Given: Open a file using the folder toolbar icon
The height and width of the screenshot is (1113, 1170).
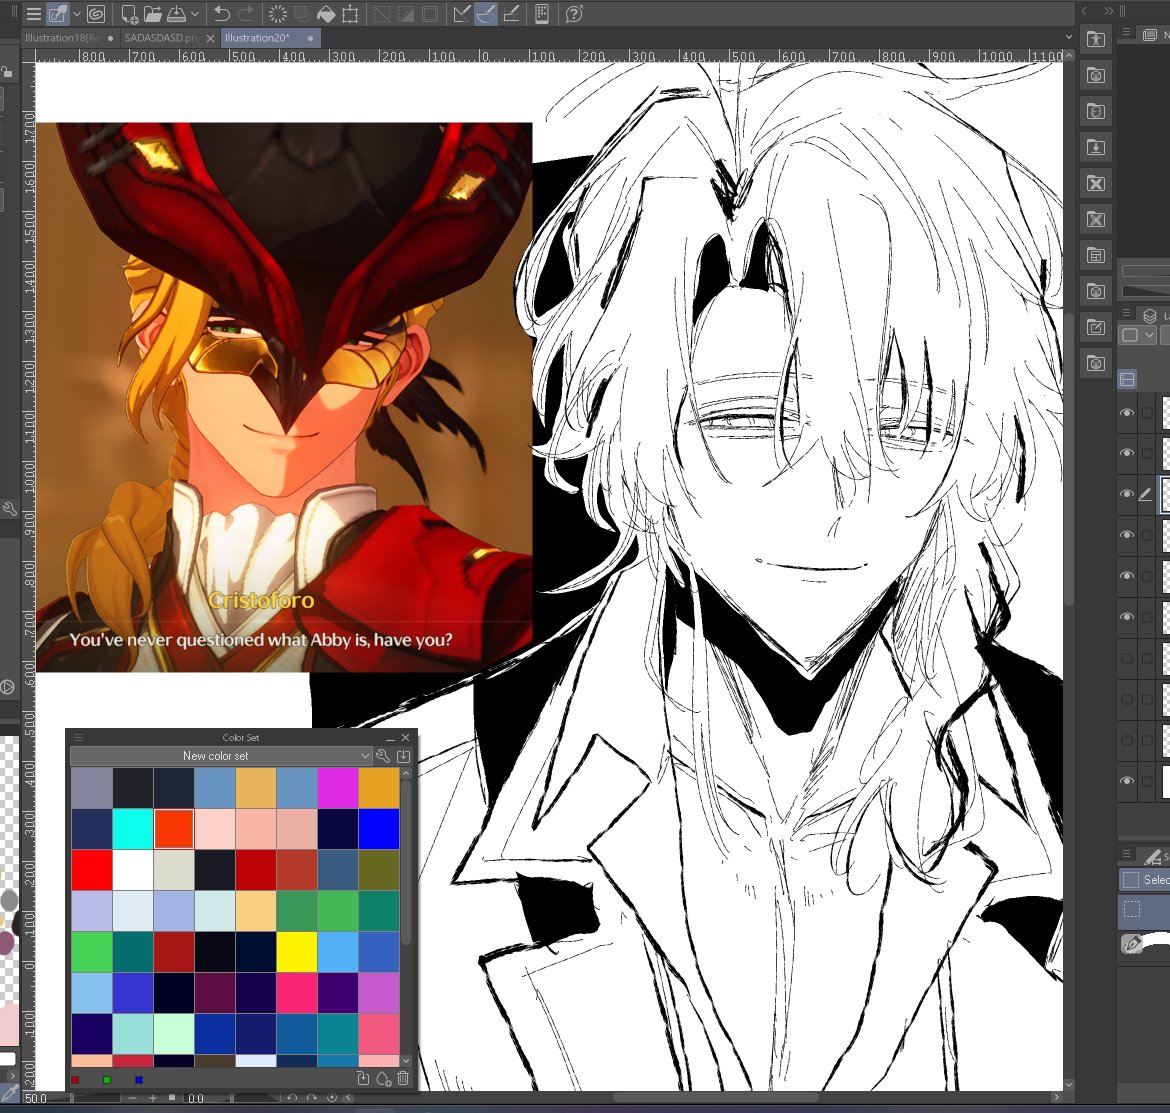Looking at the screenshot, I should pyautogui.click(x=154, y=14).
